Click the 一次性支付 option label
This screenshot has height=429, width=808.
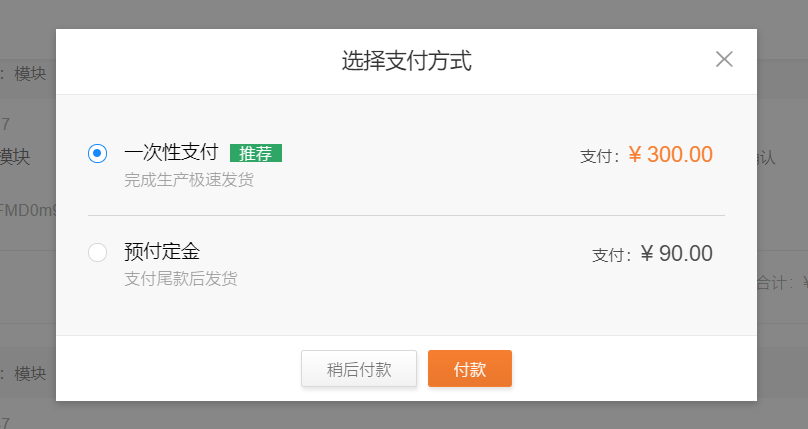click(172, 152)
